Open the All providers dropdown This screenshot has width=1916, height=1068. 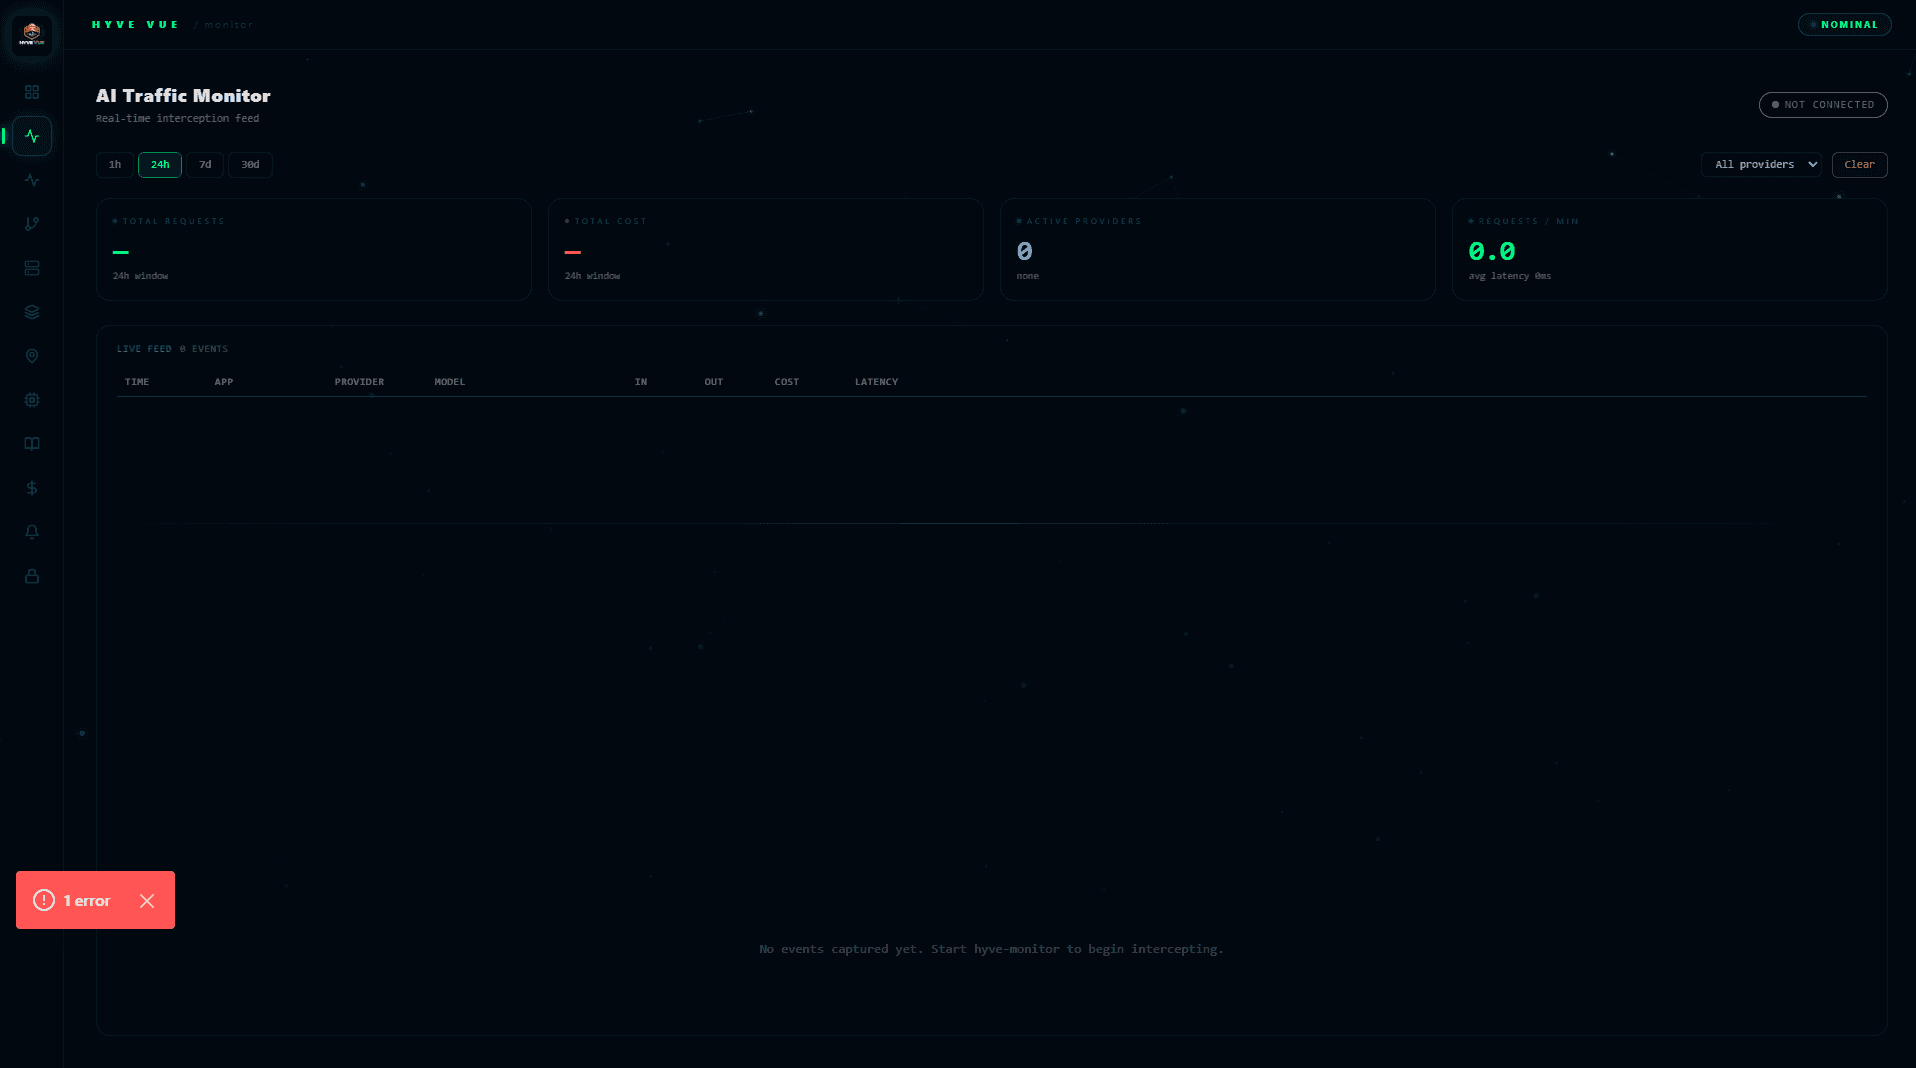pos(1760,164)
